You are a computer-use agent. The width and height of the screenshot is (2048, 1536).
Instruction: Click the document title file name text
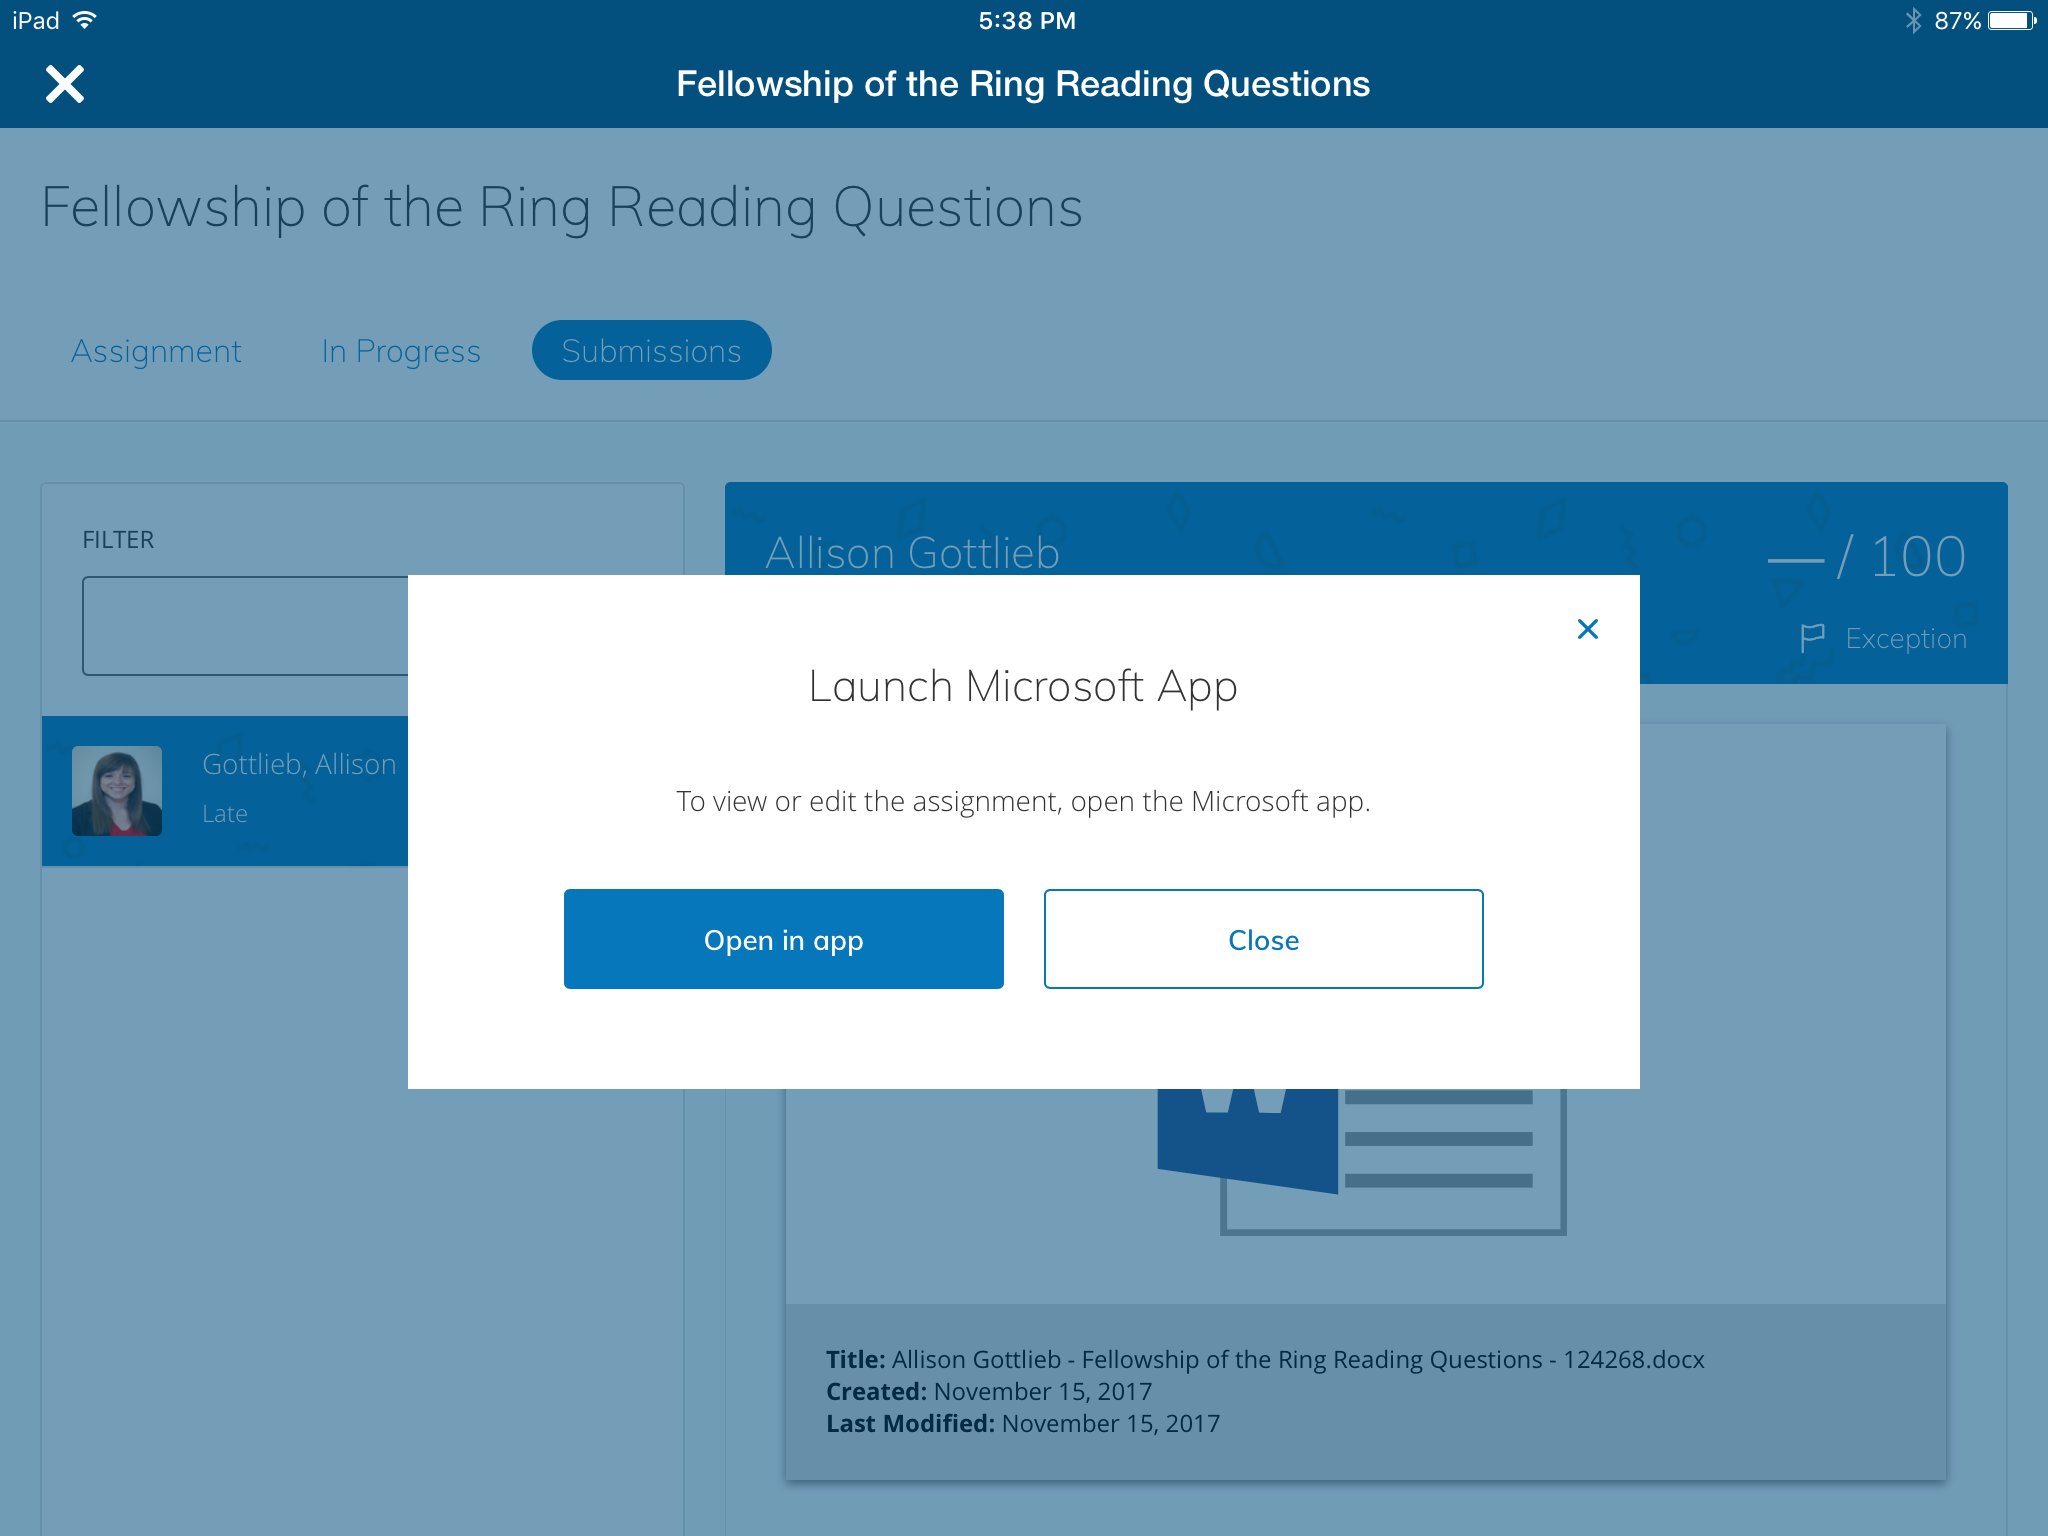point(1297,1360)
